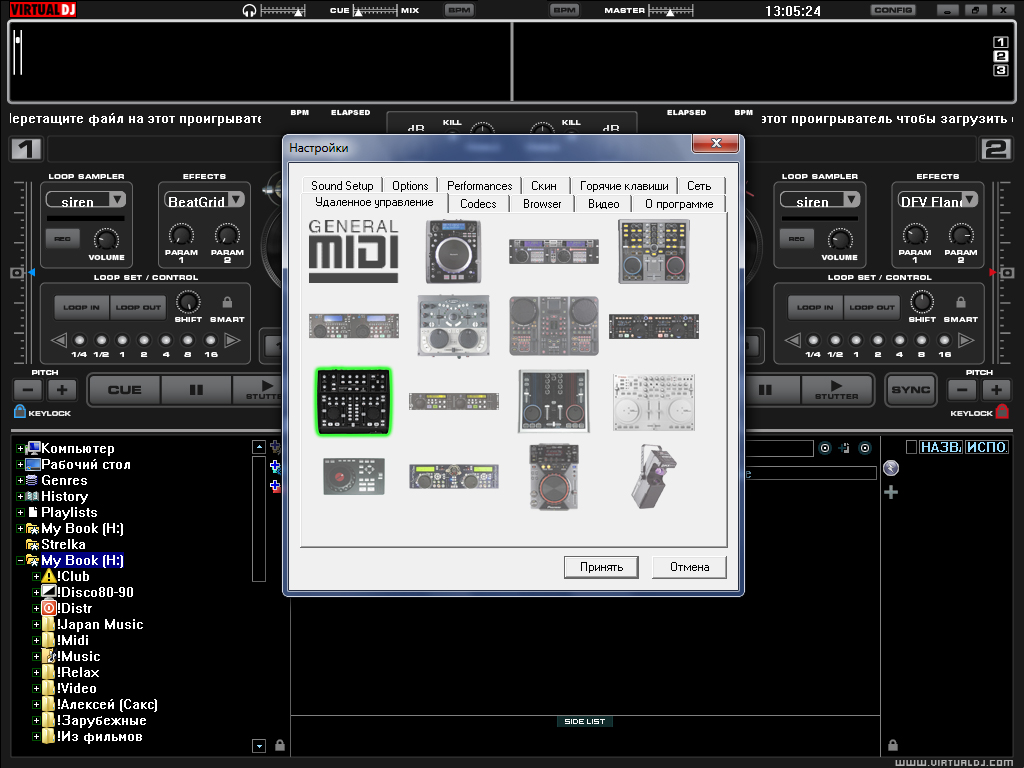1024x768 pixels.
Task: Switch to the О программе tab
Action: [679, 204]
